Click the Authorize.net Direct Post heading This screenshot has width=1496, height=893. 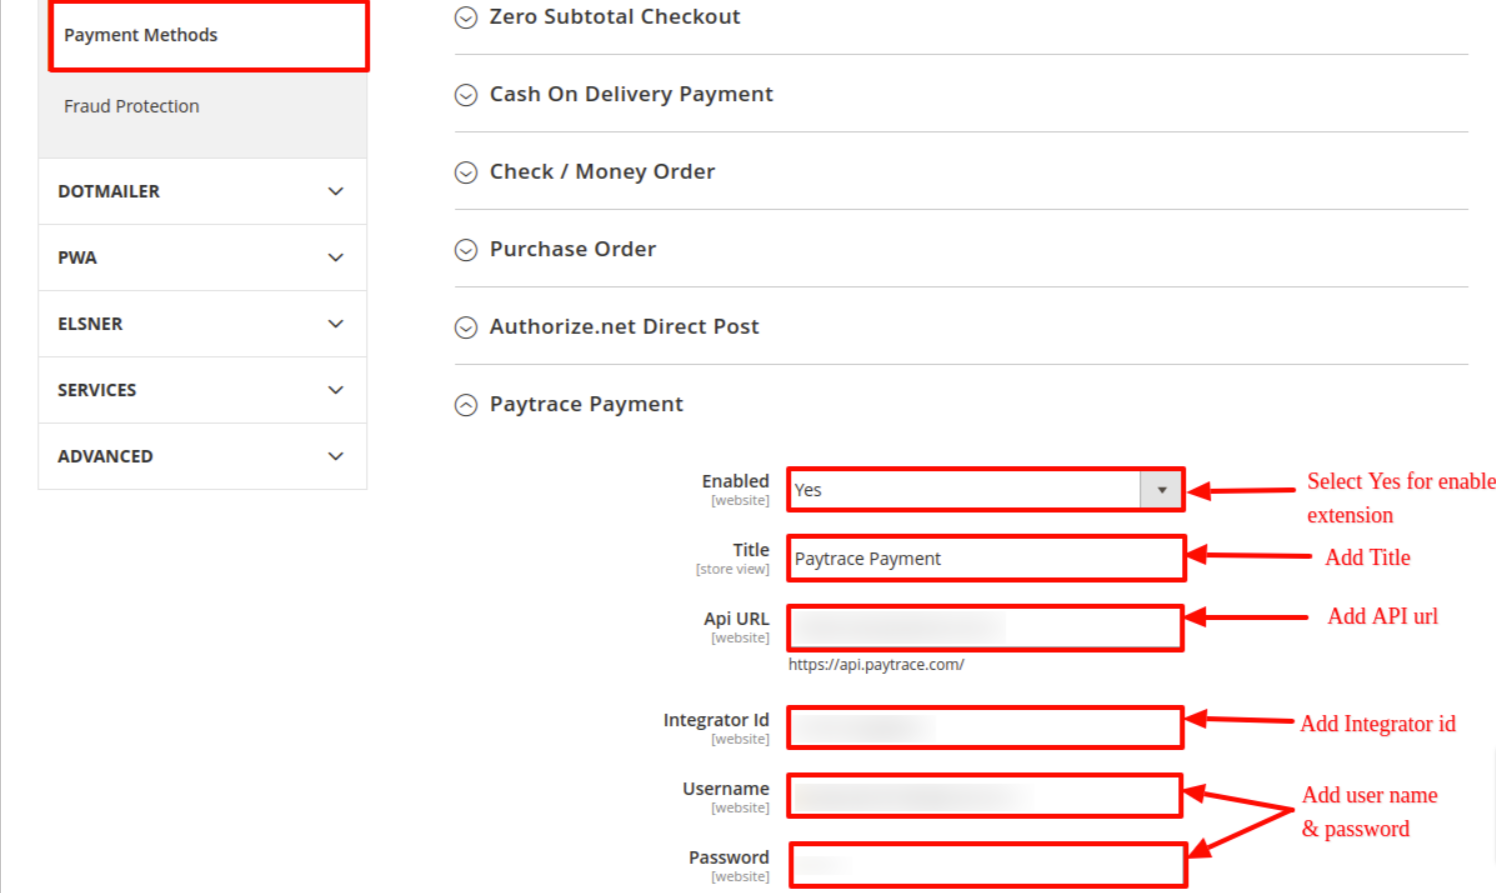pyautogui.click(x=624, y=327)
